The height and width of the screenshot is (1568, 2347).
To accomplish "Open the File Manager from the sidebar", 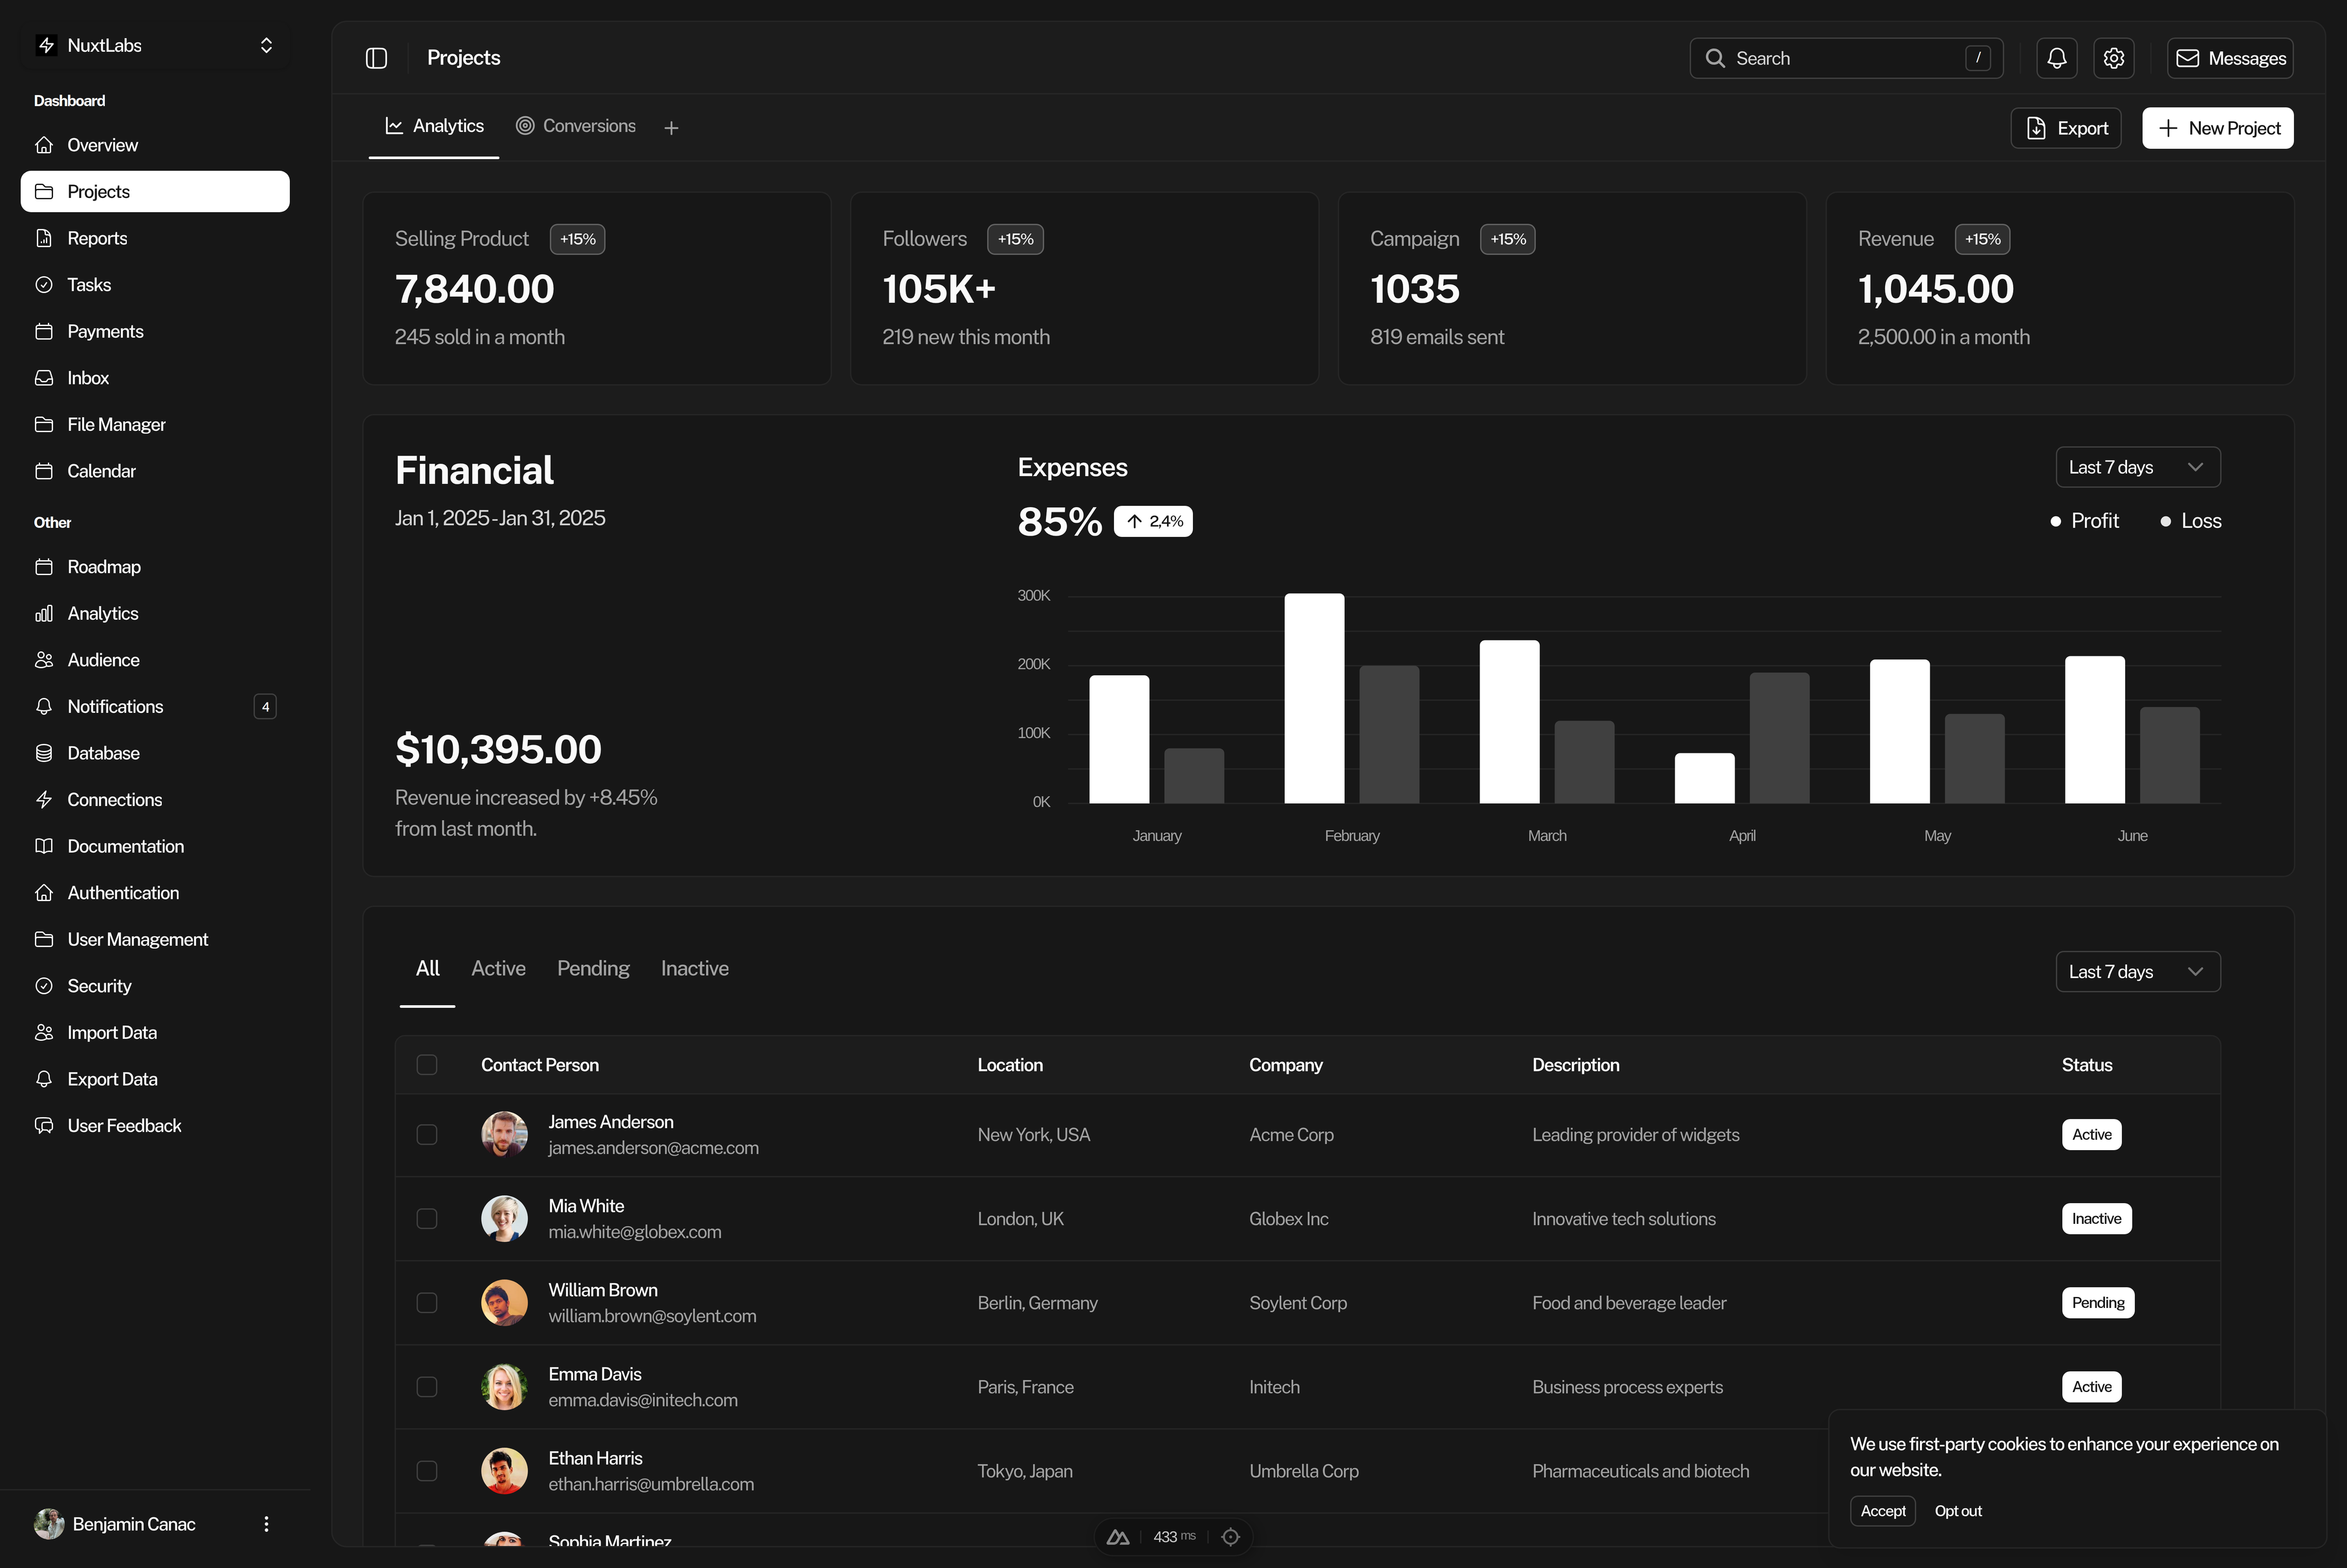I will [x=116, y=424].
